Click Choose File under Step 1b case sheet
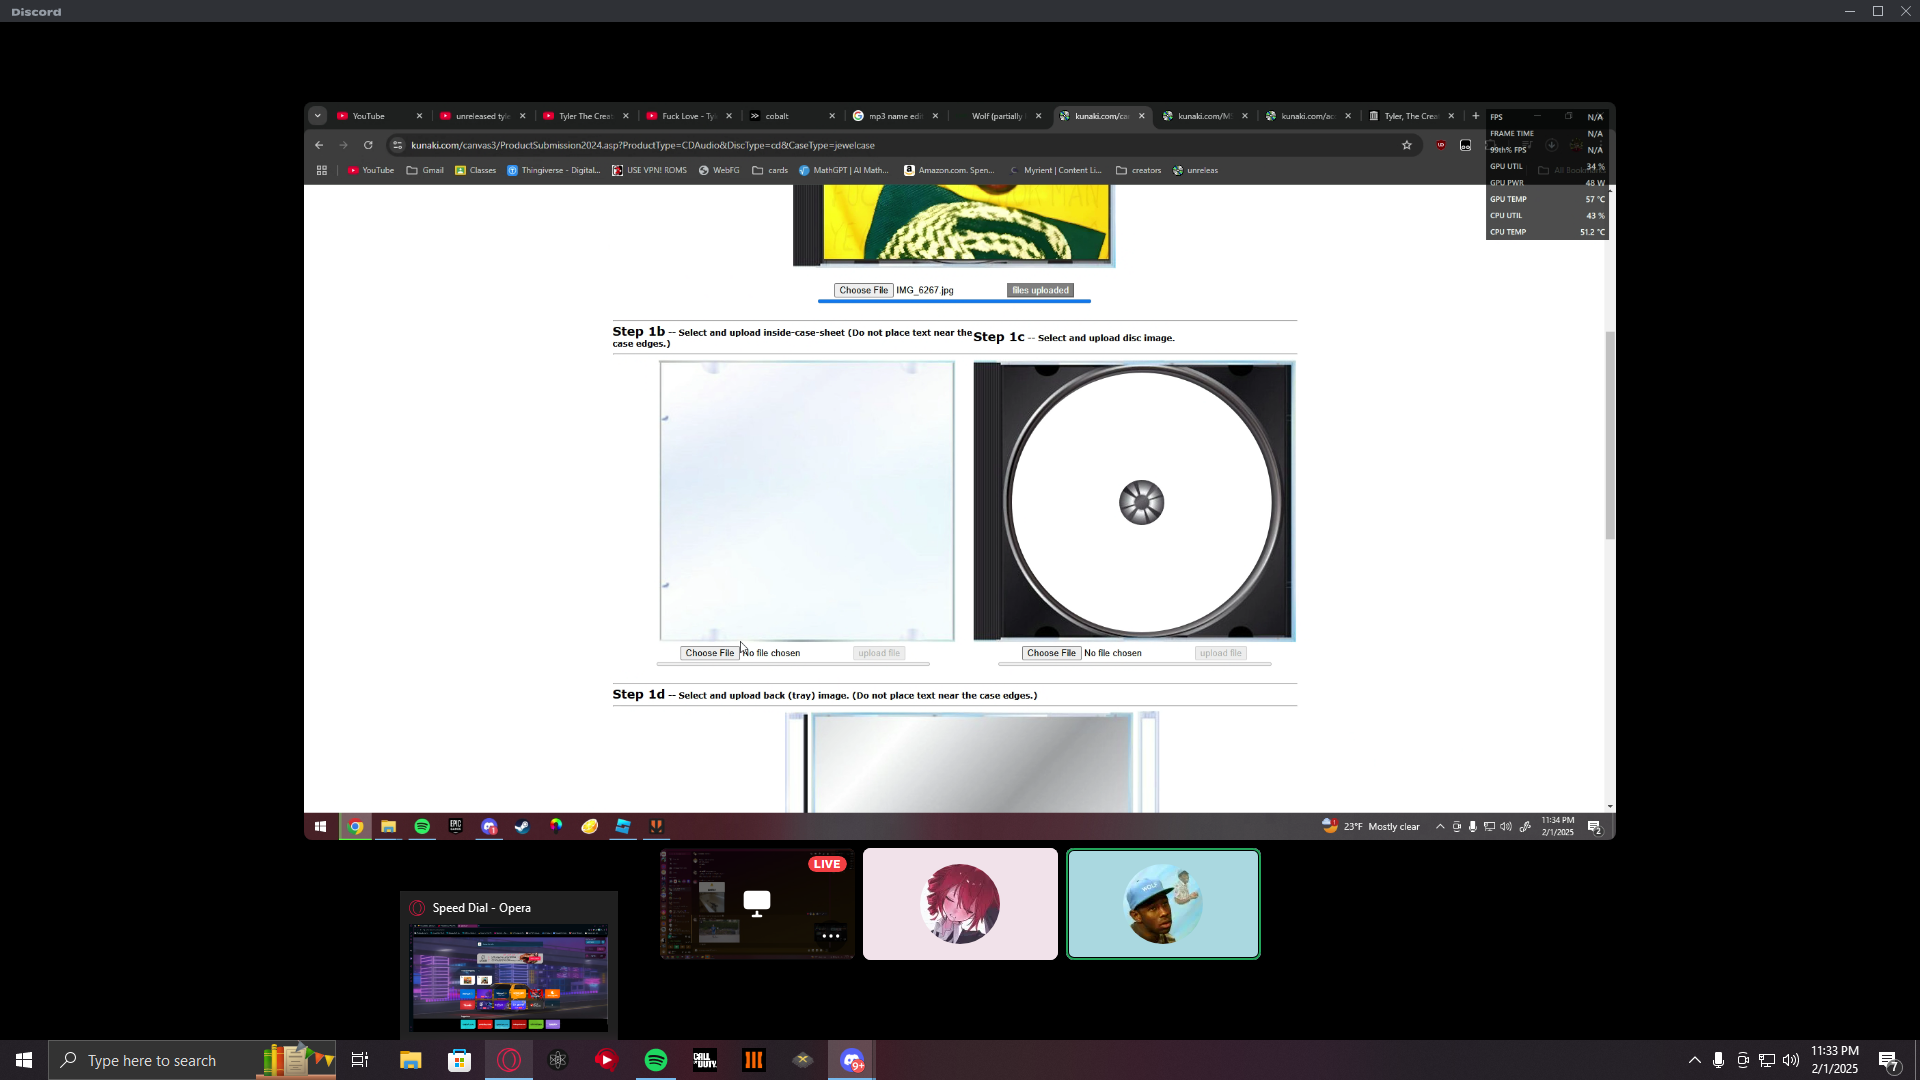Image resolution: width=1920 pixels, height=1080 pixels. tap(709, 653)
